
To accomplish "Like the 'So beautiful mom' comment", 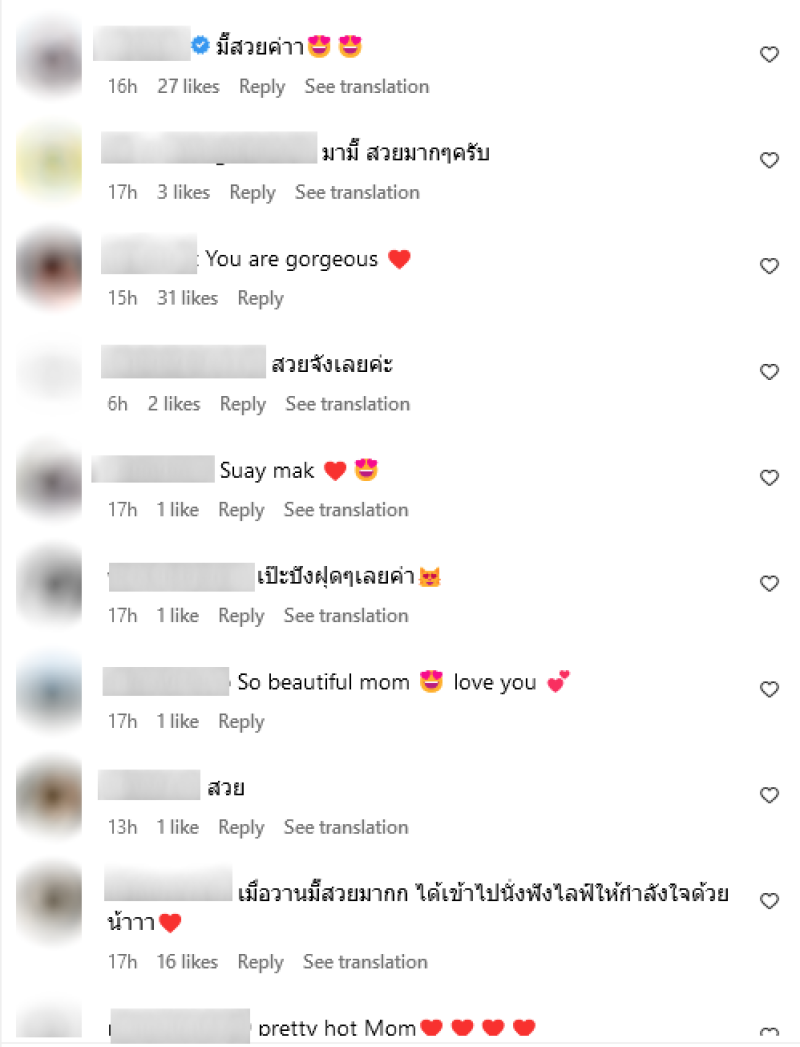I will pyautogui.click(x=769, y=689).
